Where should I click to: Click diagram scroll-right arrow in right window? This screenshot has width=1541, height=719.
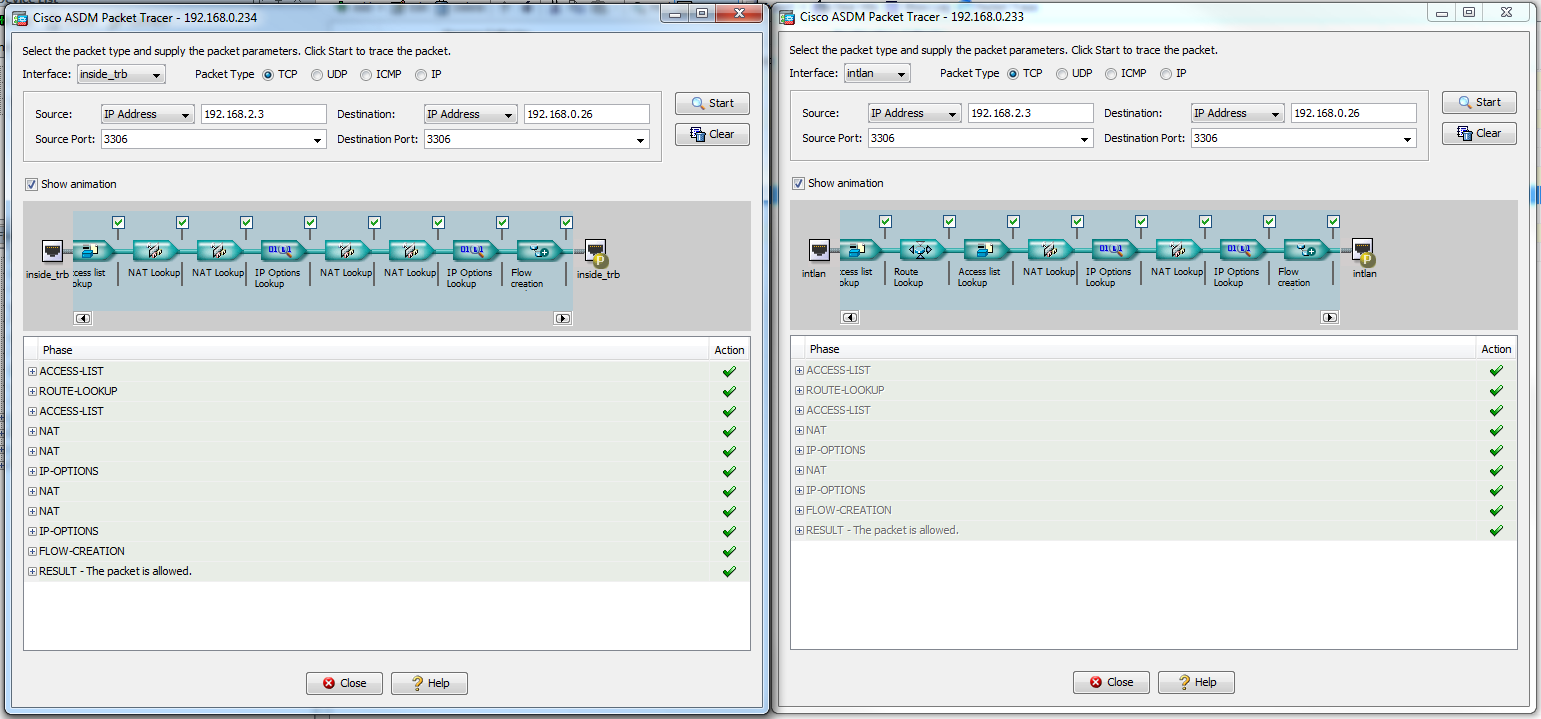(1329, 317)
